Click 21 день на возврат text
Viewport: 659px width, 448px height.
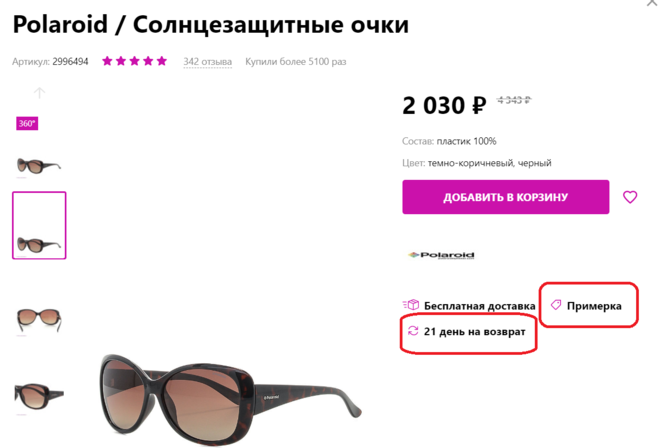[x=474, y=332]
